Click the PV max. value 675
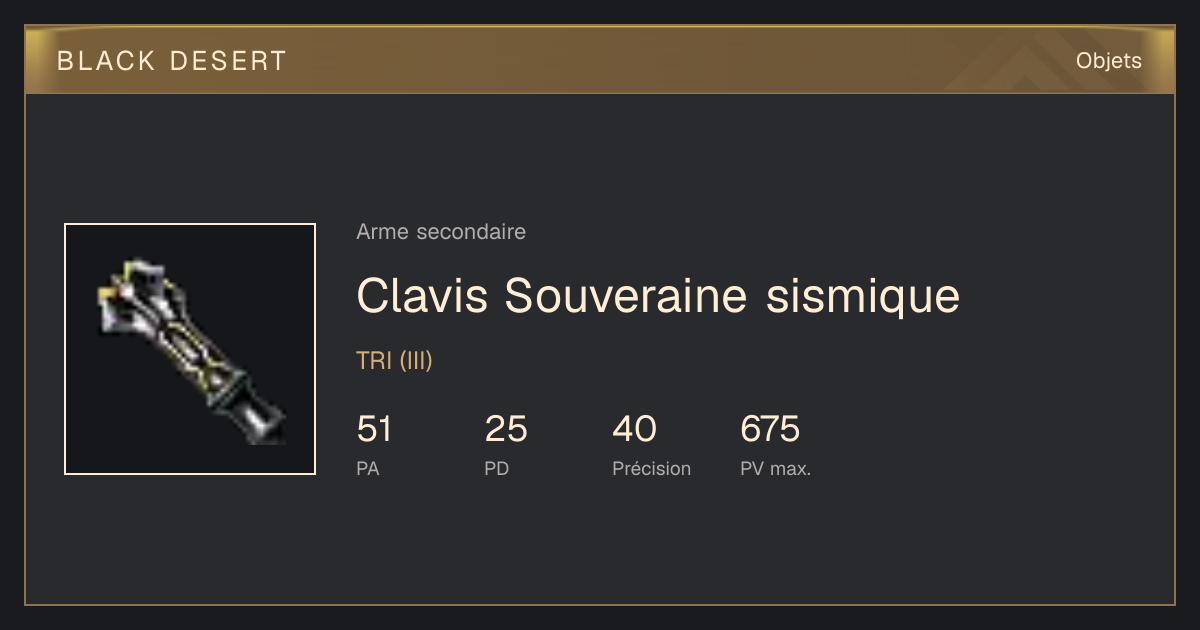Image resolution: width=1200 pixels, height=630 pixels. click(x=770, y=430)
